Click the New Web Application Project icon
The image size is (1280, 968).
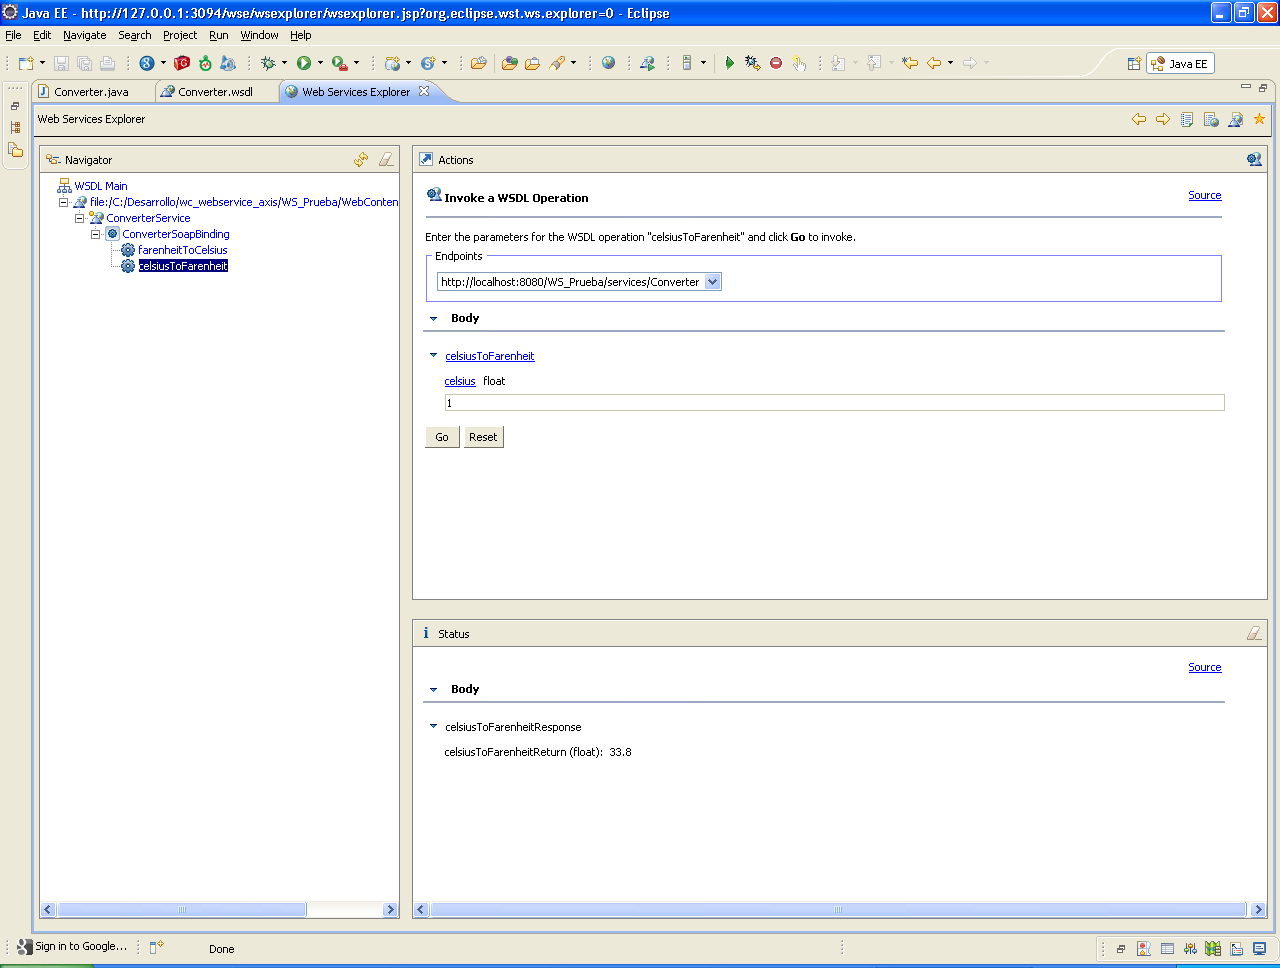393,63
